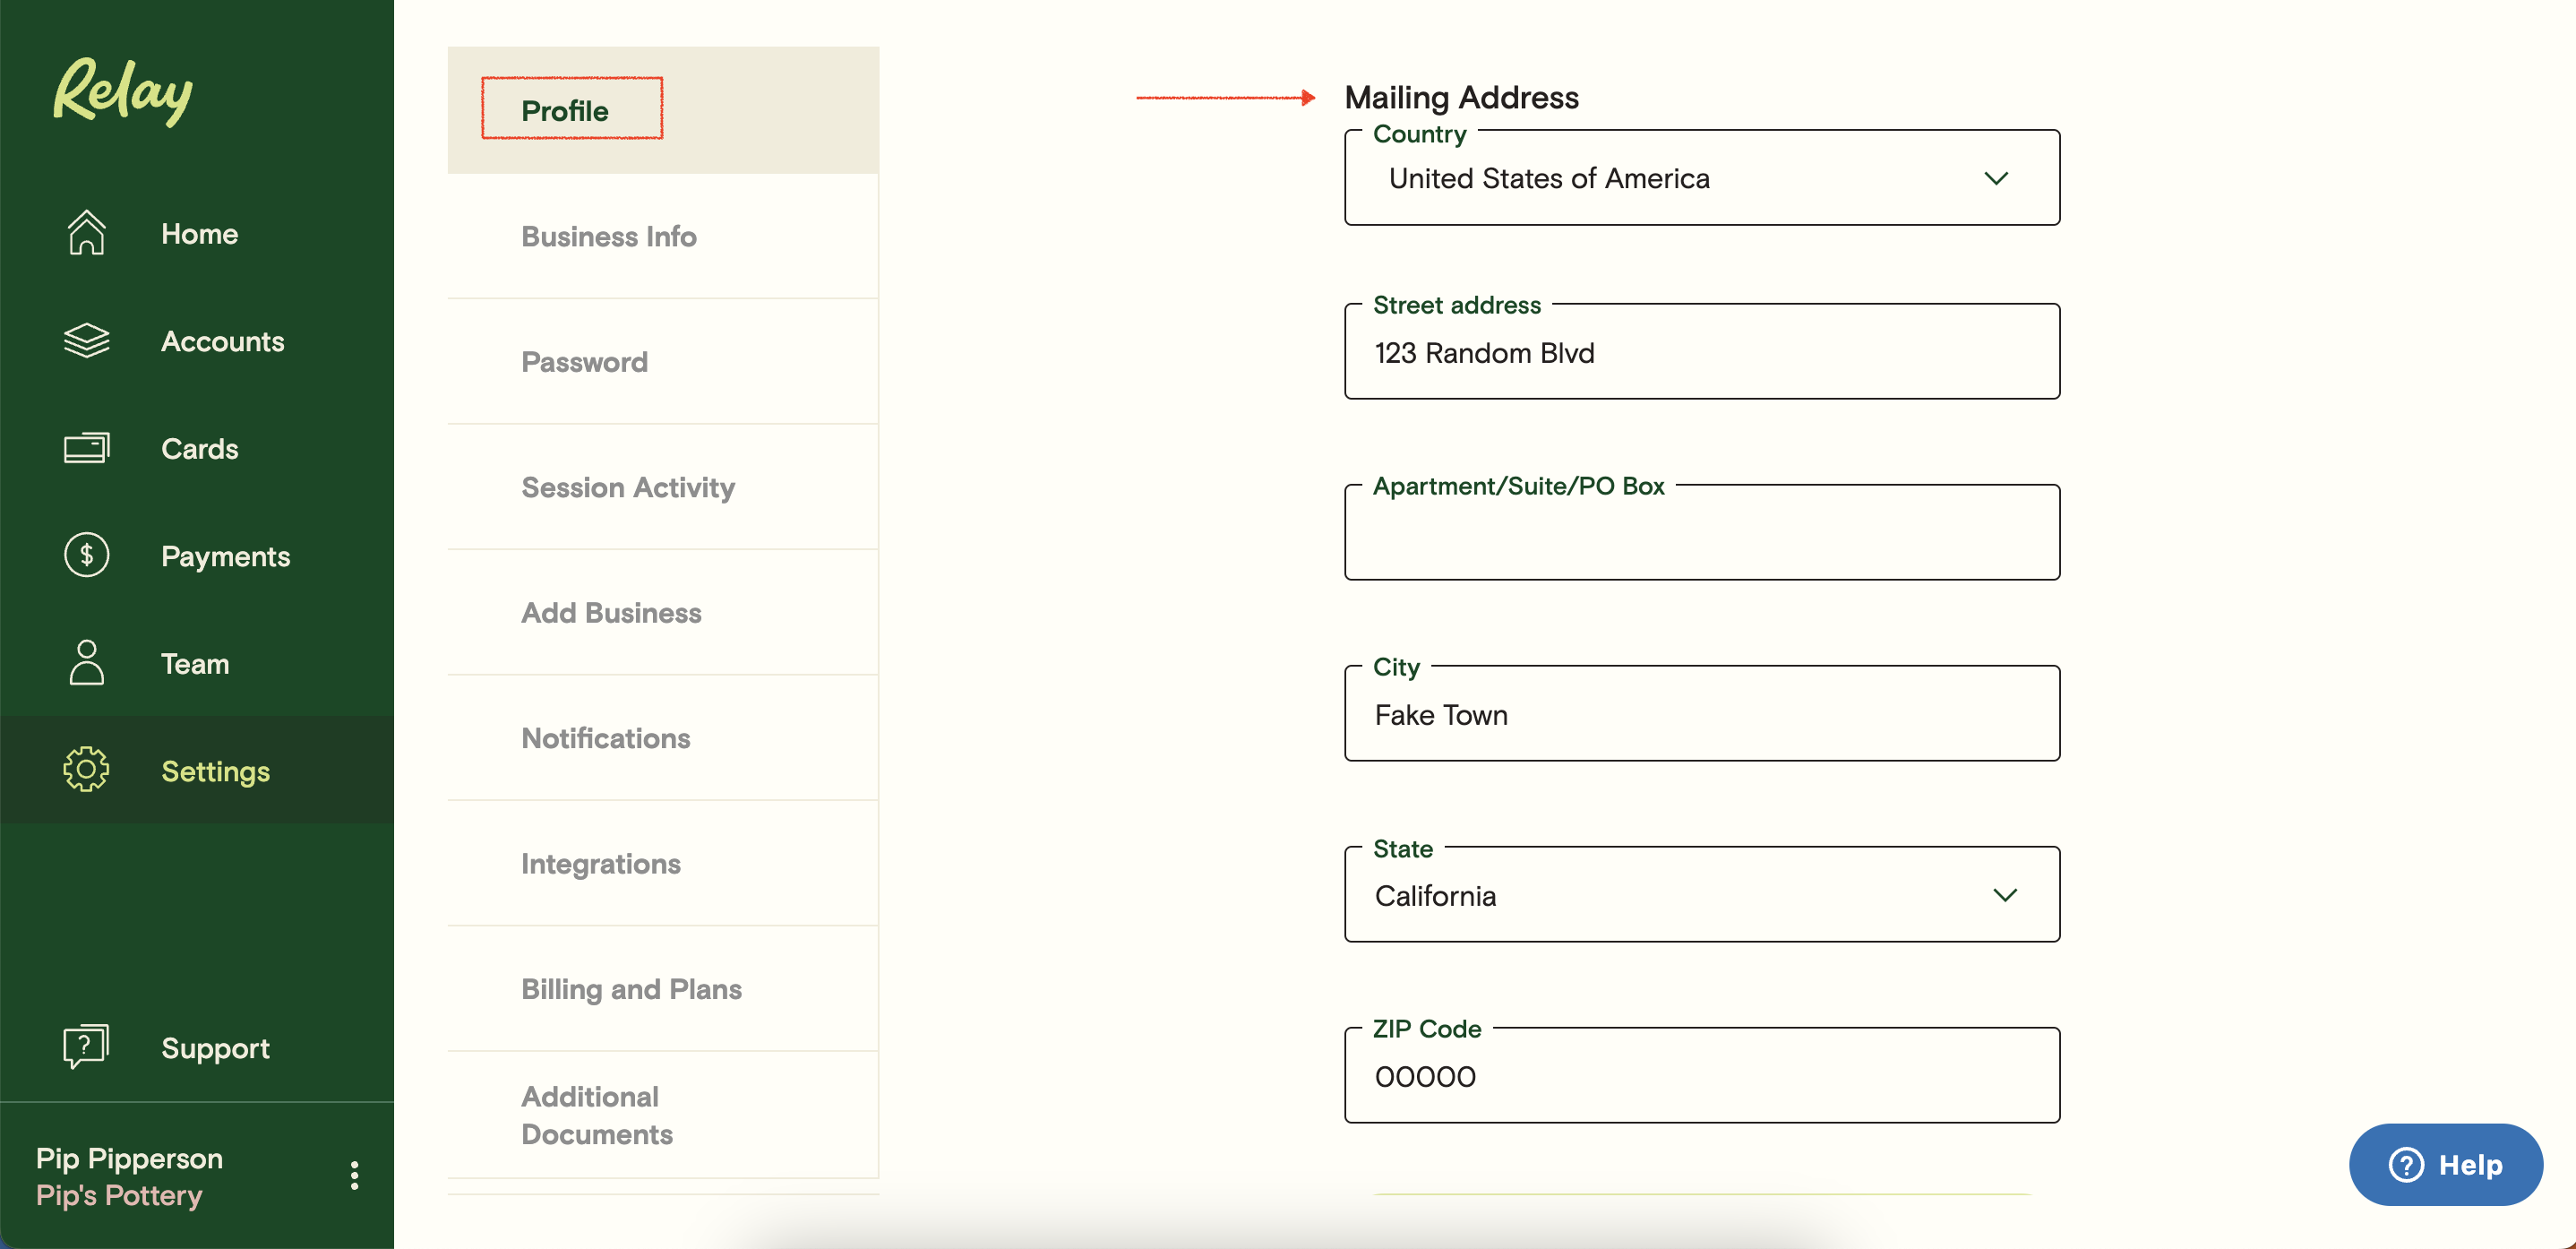Open the Team page

[197, 663]
